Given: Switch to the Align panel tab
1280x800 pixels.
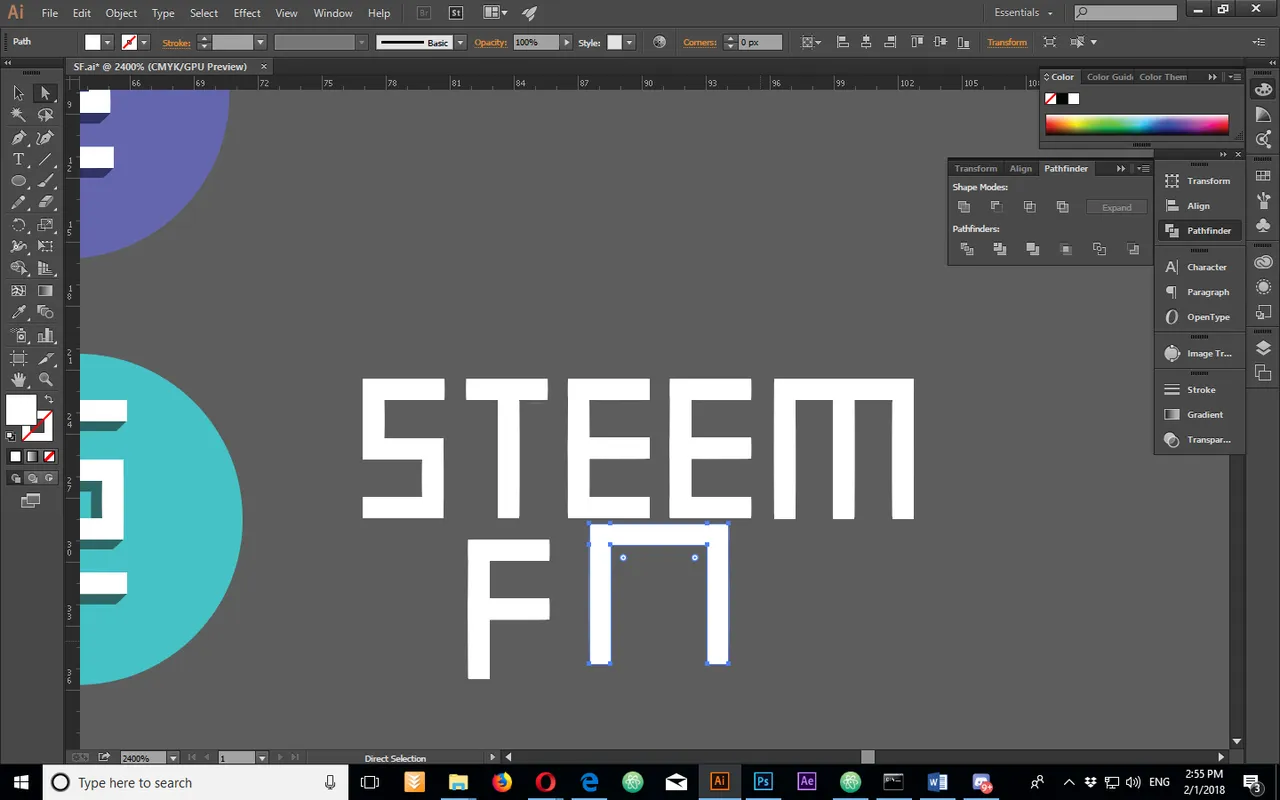Looking at the screenshot, I should point(1020,168).
